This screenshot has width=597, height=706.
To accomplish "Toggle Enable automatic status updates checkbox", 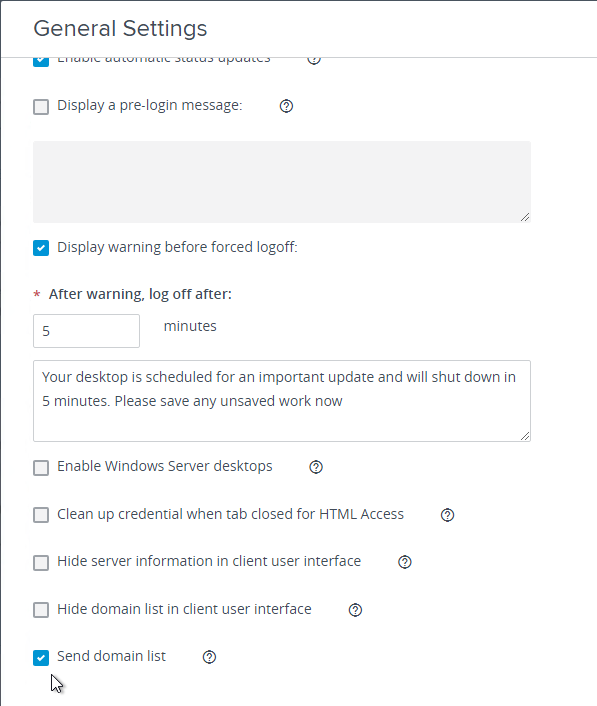I will pyautogui.click(x=41, y=62).
